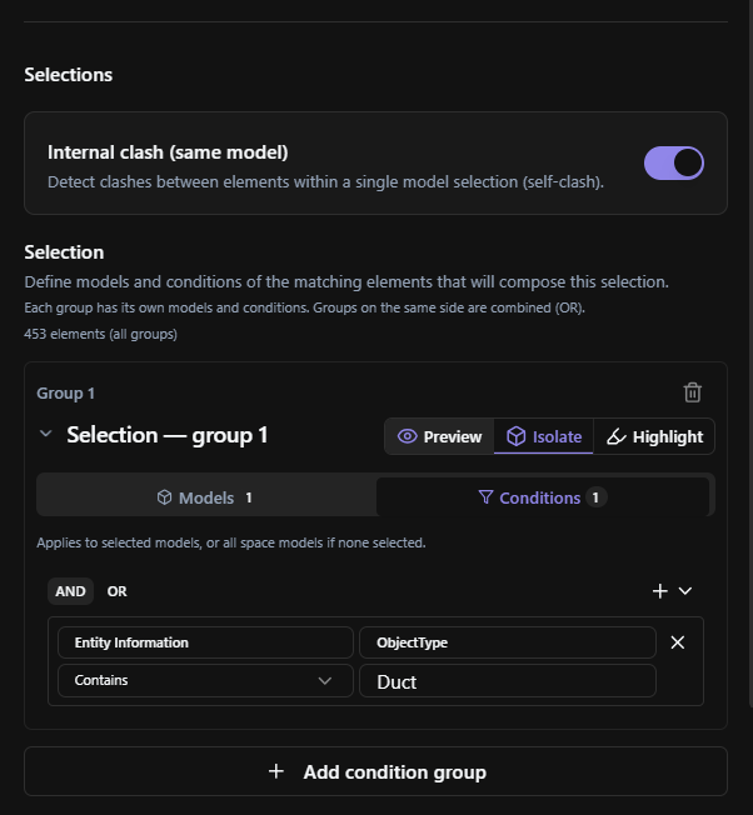
Task: Click the plus icon to add condition
Action: (x=660, y=591)
